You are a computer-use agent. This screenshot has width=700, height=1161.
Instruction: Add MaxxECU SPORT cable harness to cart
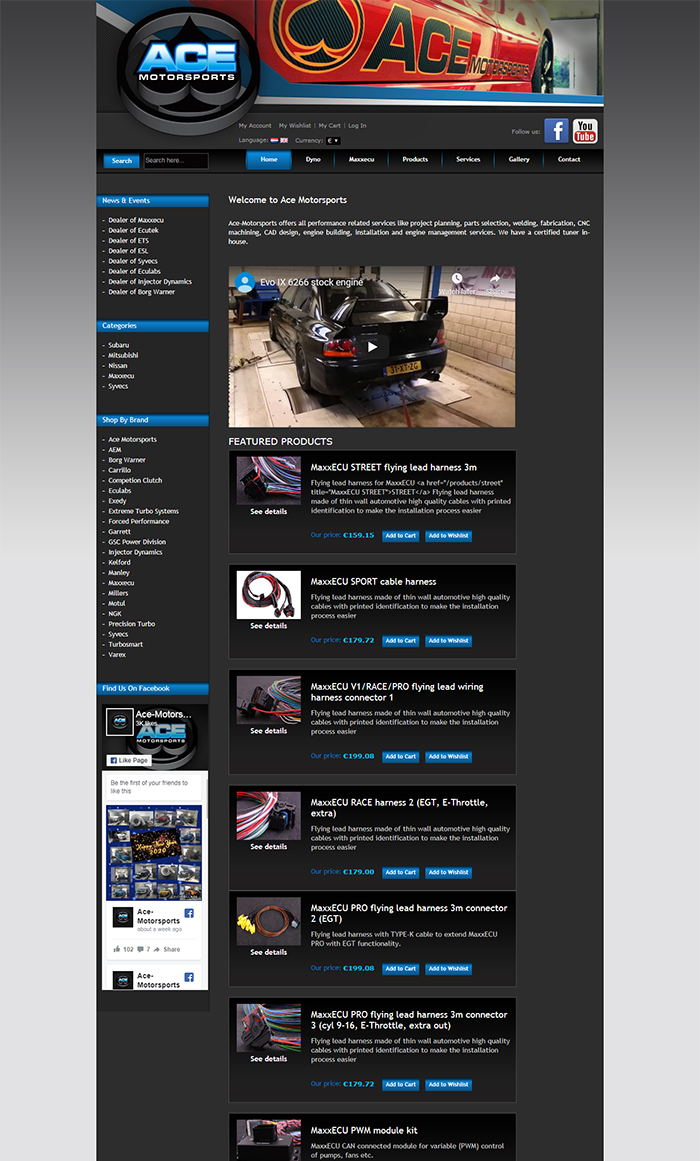tap(401, 640)
